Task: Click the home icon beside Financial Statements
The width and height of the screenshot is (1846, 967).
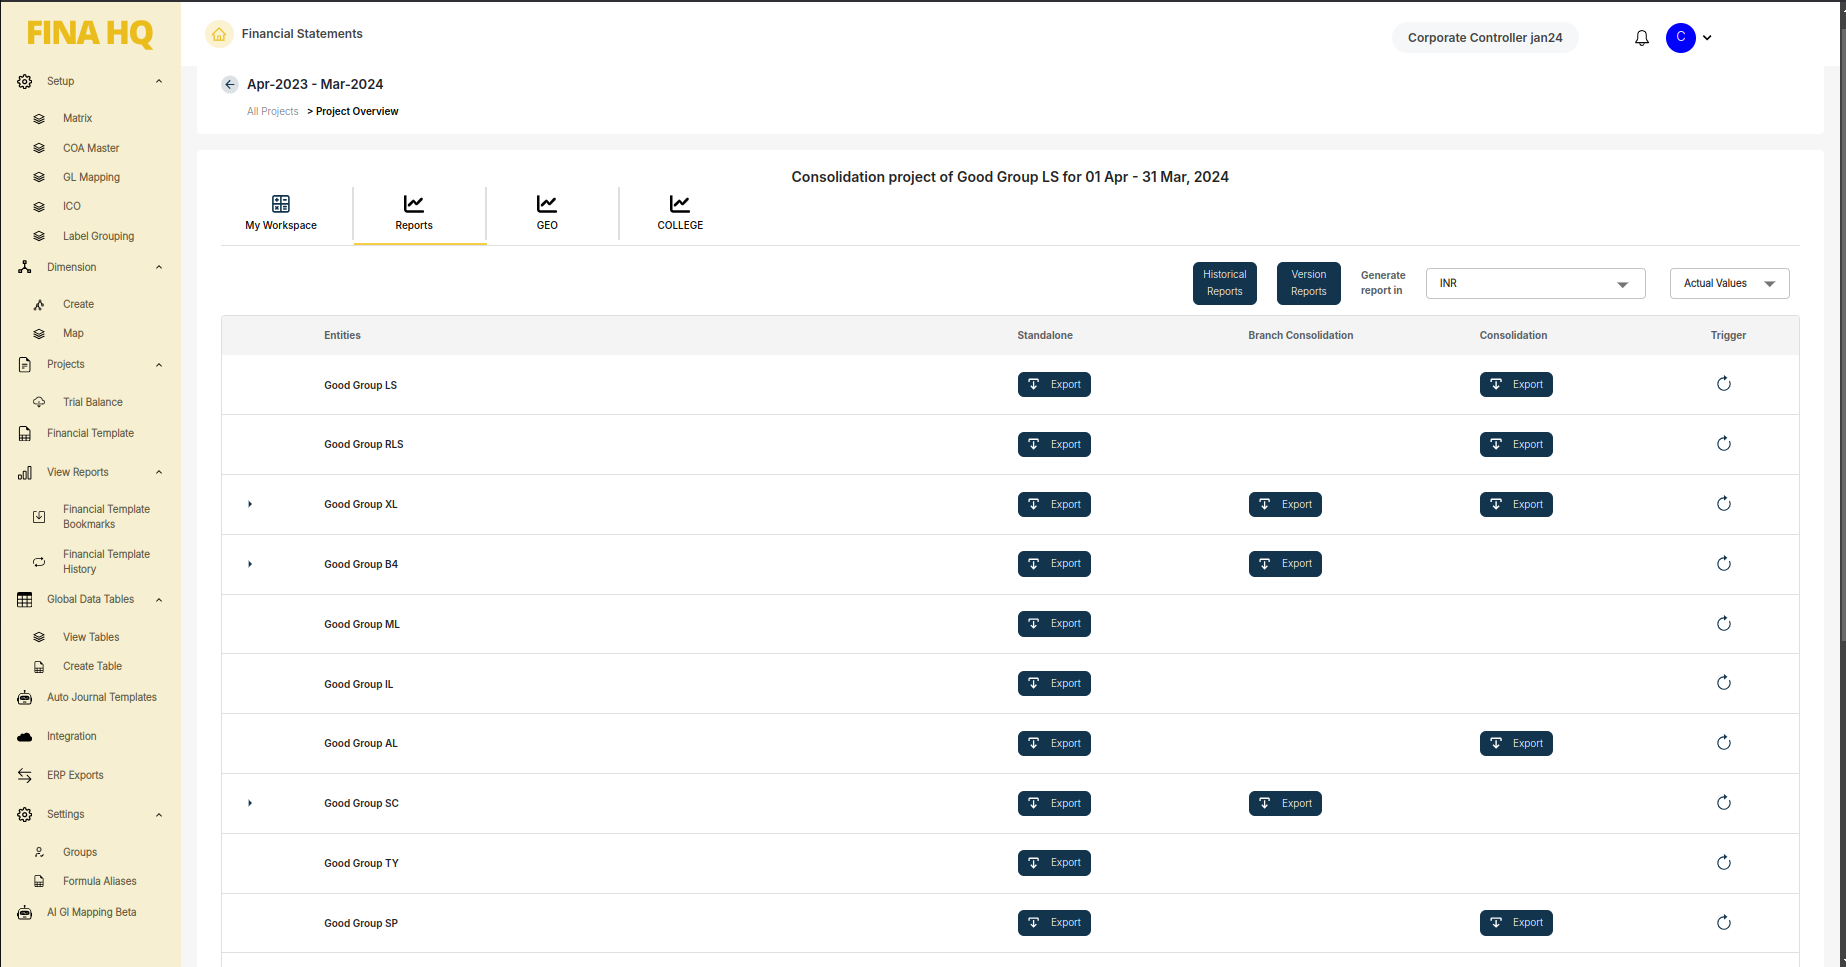Action: pos(219,34)
